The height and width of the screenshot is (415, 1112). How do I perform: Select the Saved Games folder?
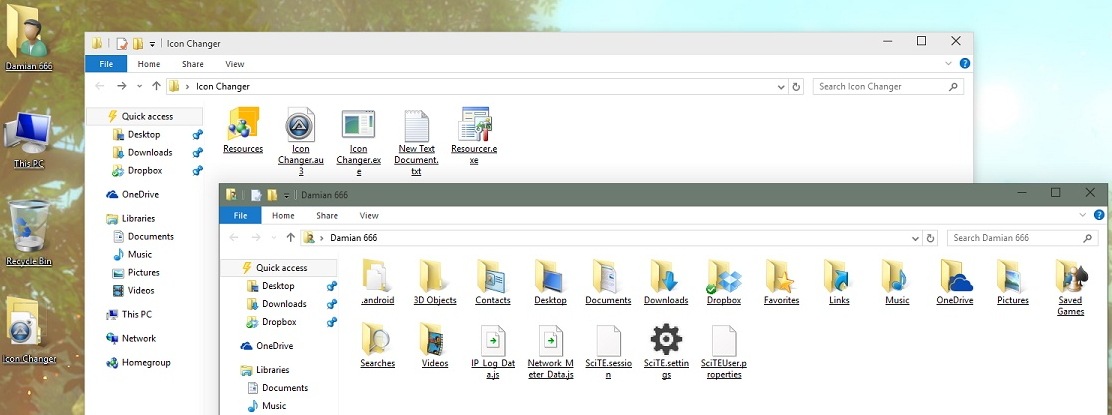pyautogui.click(x=1070, y=287)
